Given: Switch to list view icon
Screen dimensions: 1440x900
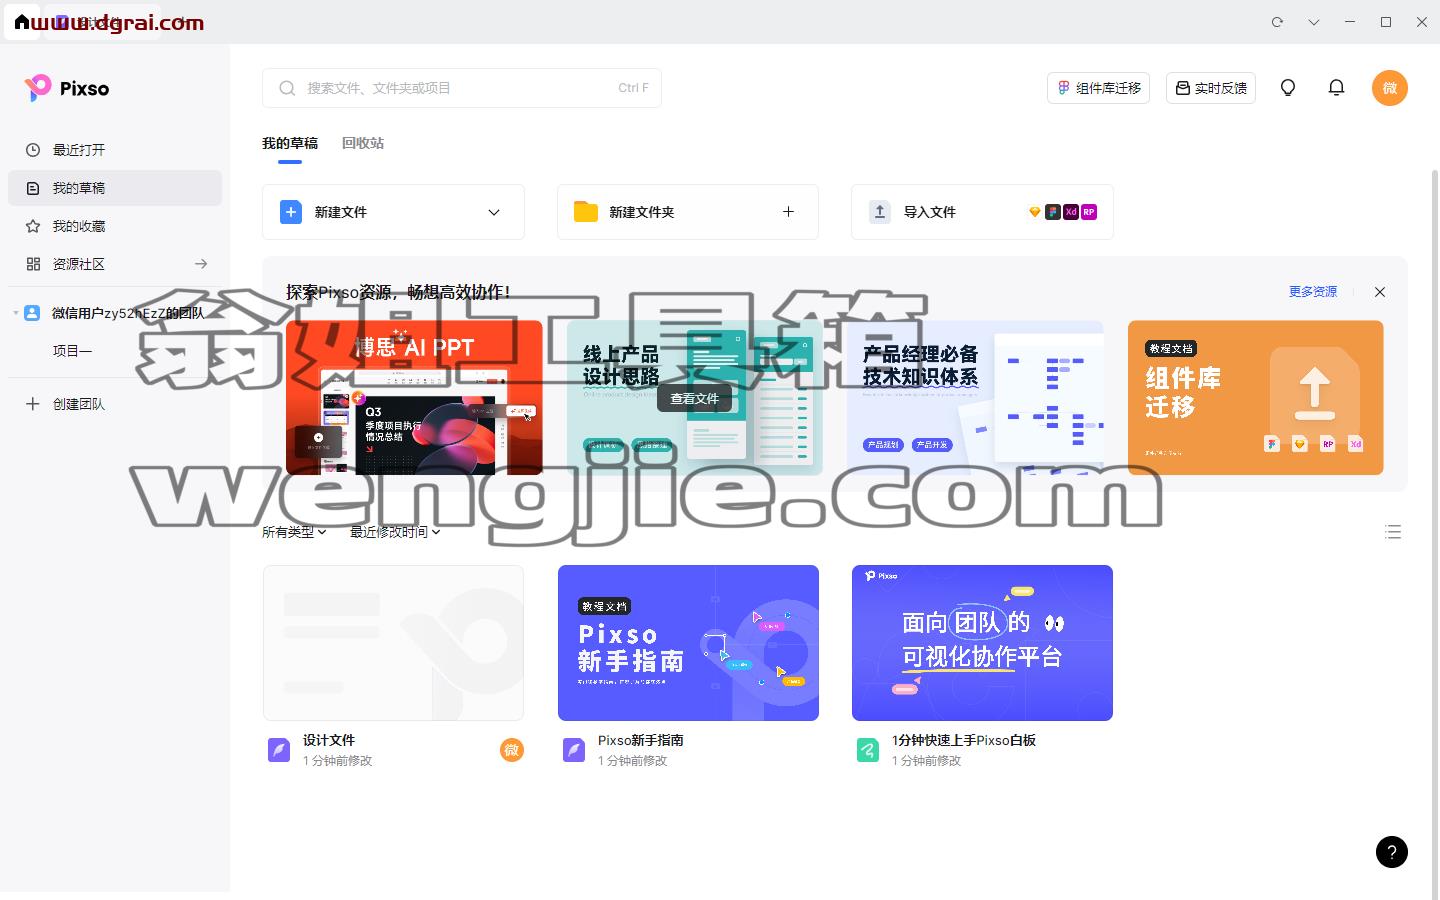Looking at the screenshot, I should 1393,532.
